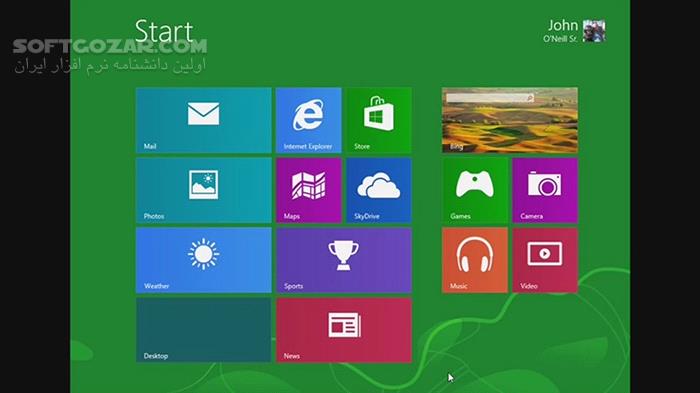The width and height of the screenshot is (700, 393).
Task: Click the John user name text
Action: [x=563, y=25]
